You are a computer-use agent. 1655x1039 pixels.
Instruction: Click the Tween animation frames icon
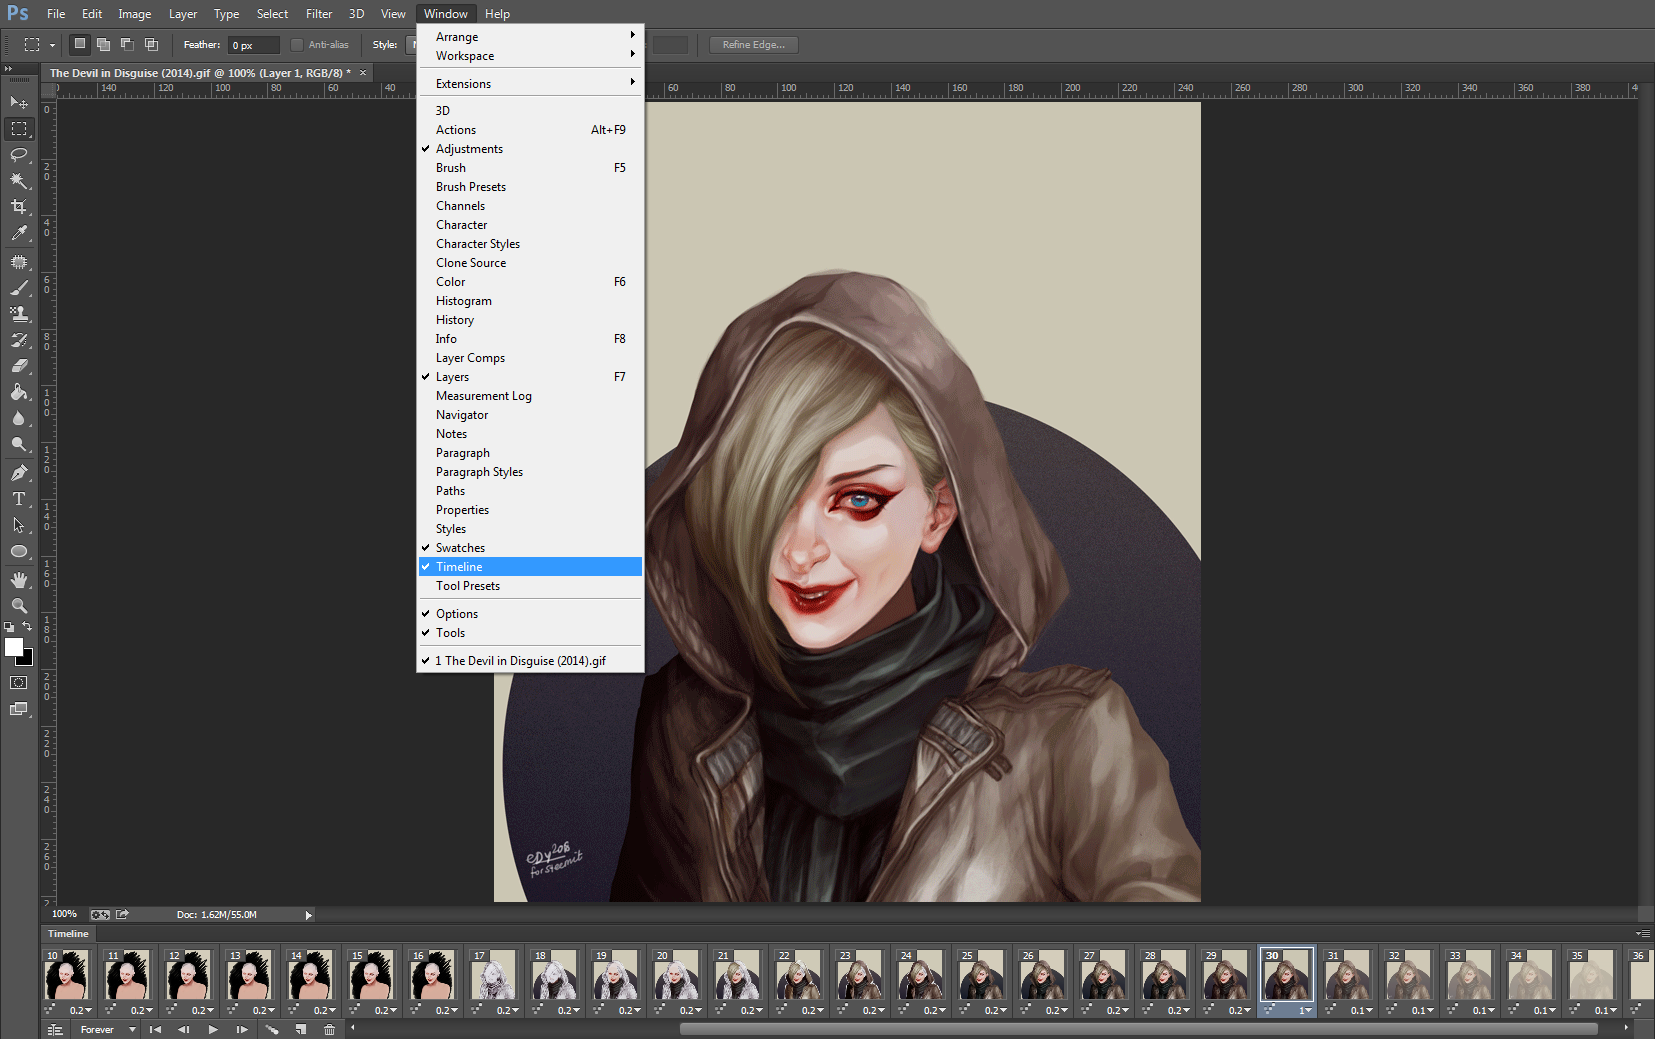point(272,1029)
